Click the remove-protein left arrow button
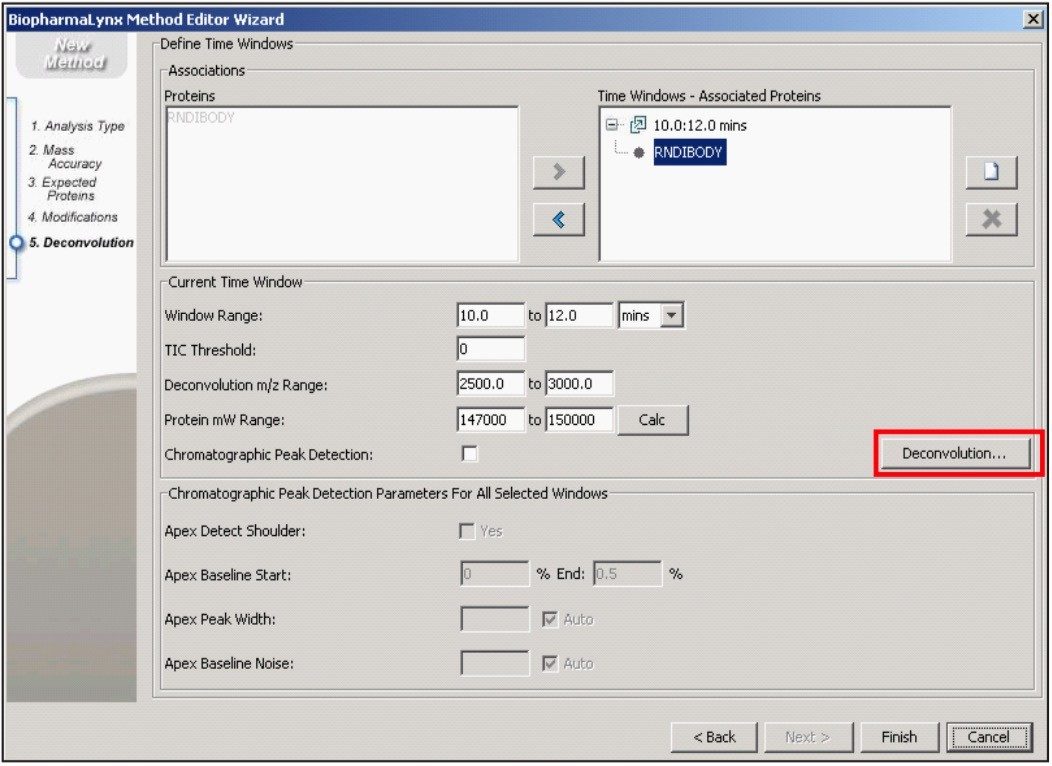This screenshot has height=766, width=1052. pos(559,219)
